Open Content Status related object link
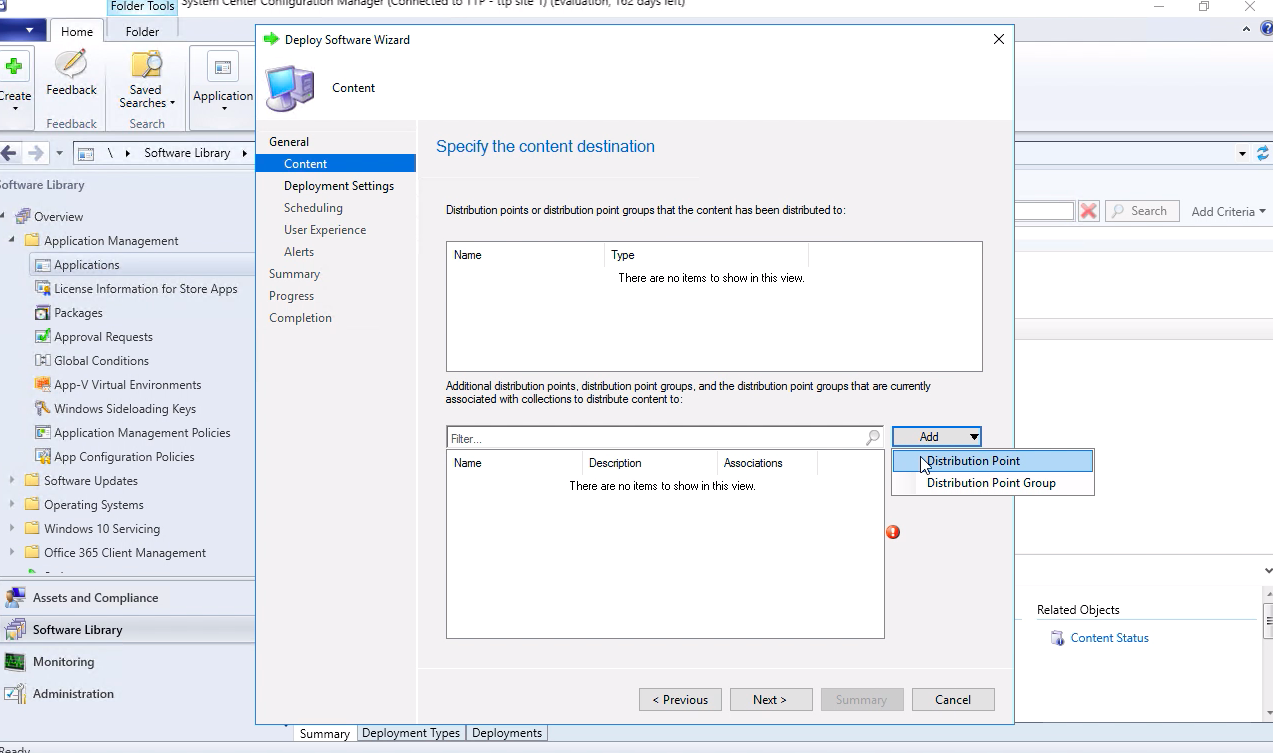The height and width of the screenshot is (753, 1273). (1109, 638)
